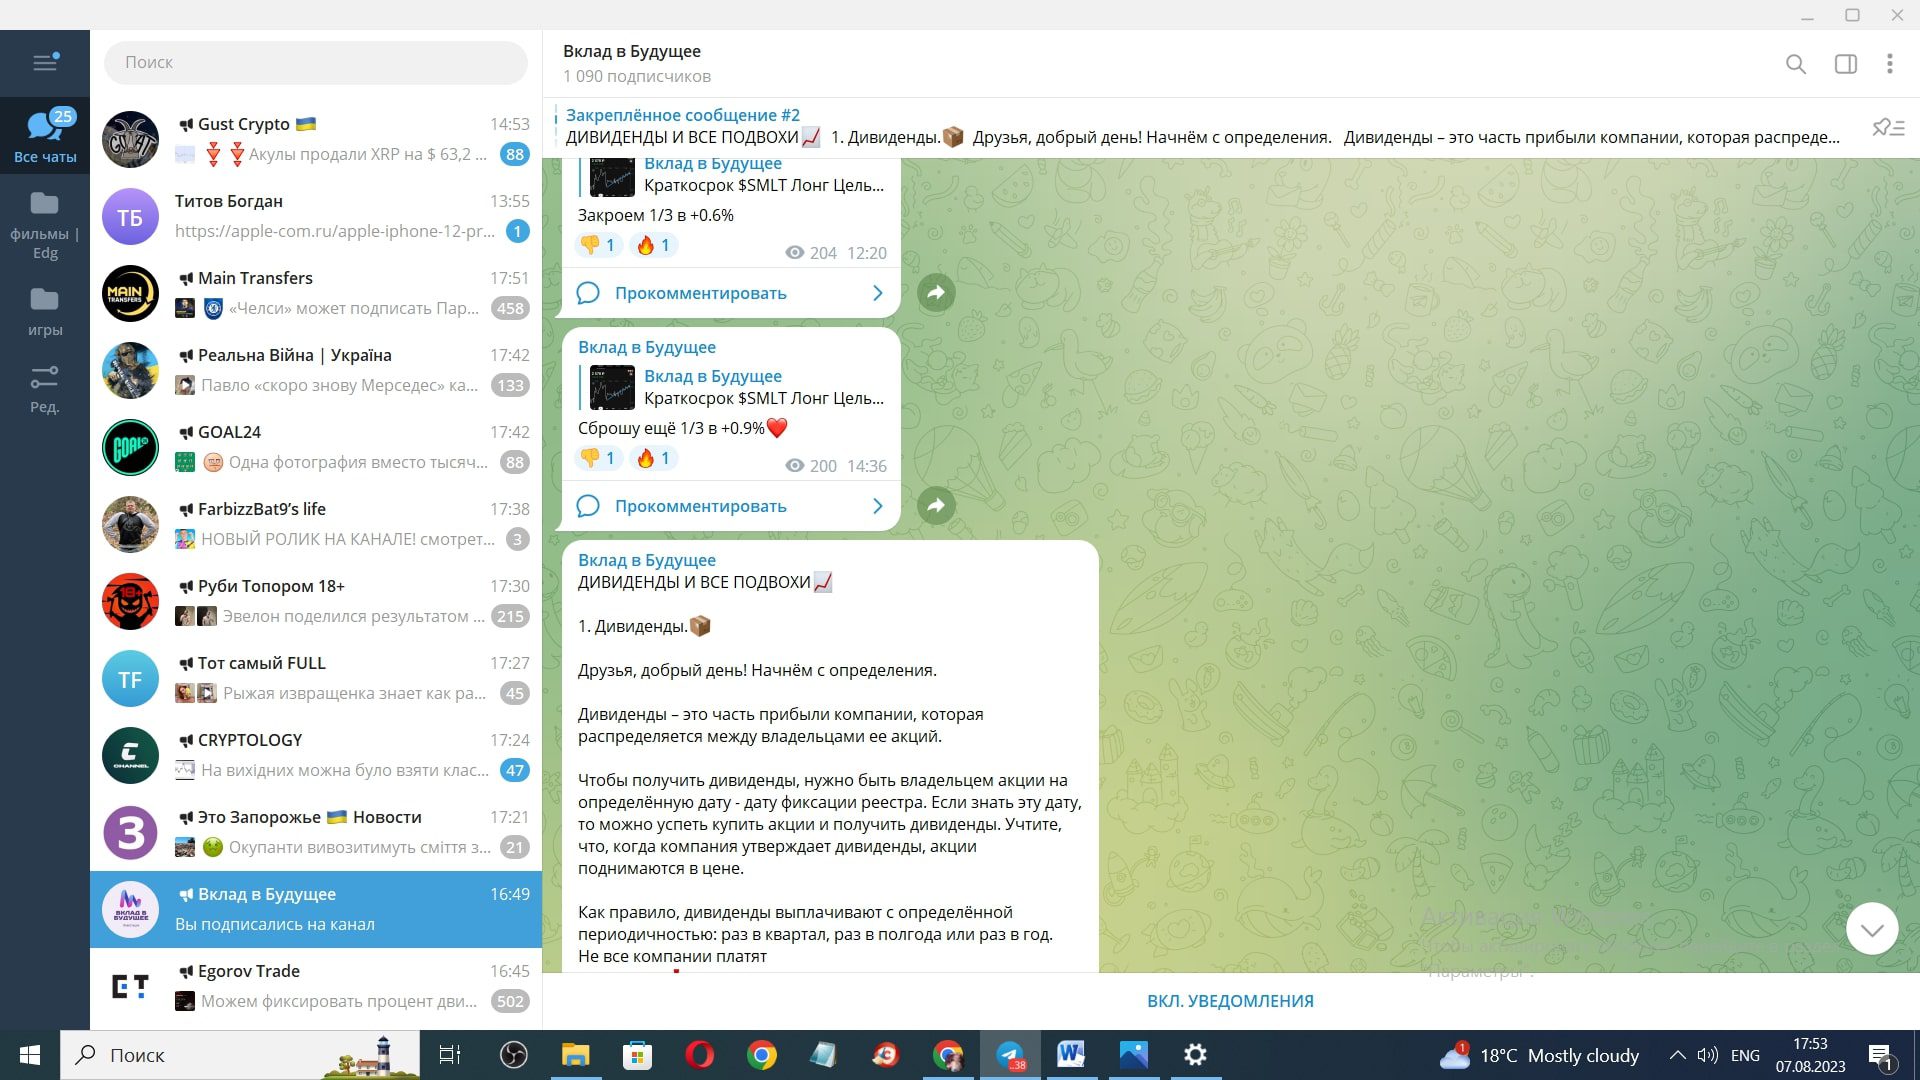Expand comments chevron on 14:36 post
Screen dimensions: 1920x1080
877,506
